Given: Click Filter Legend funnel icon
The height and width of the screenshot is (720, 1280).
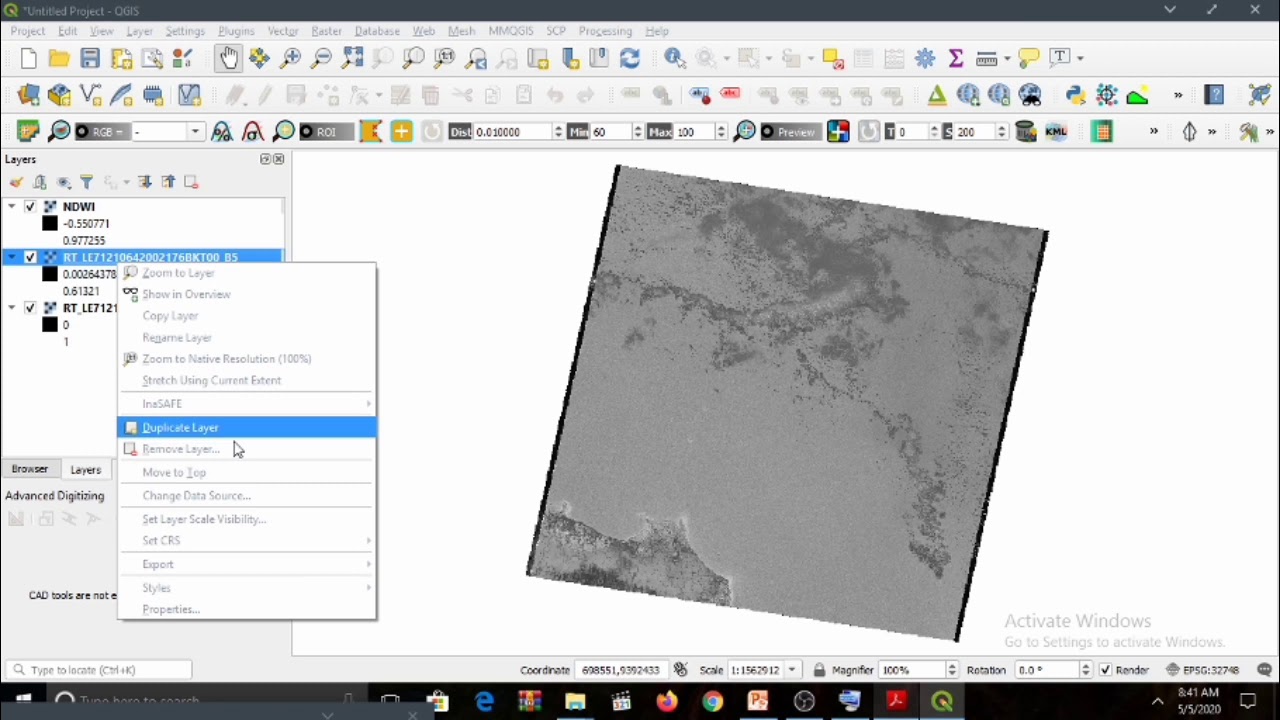Looking at the screenshot, I should [87, 182].
